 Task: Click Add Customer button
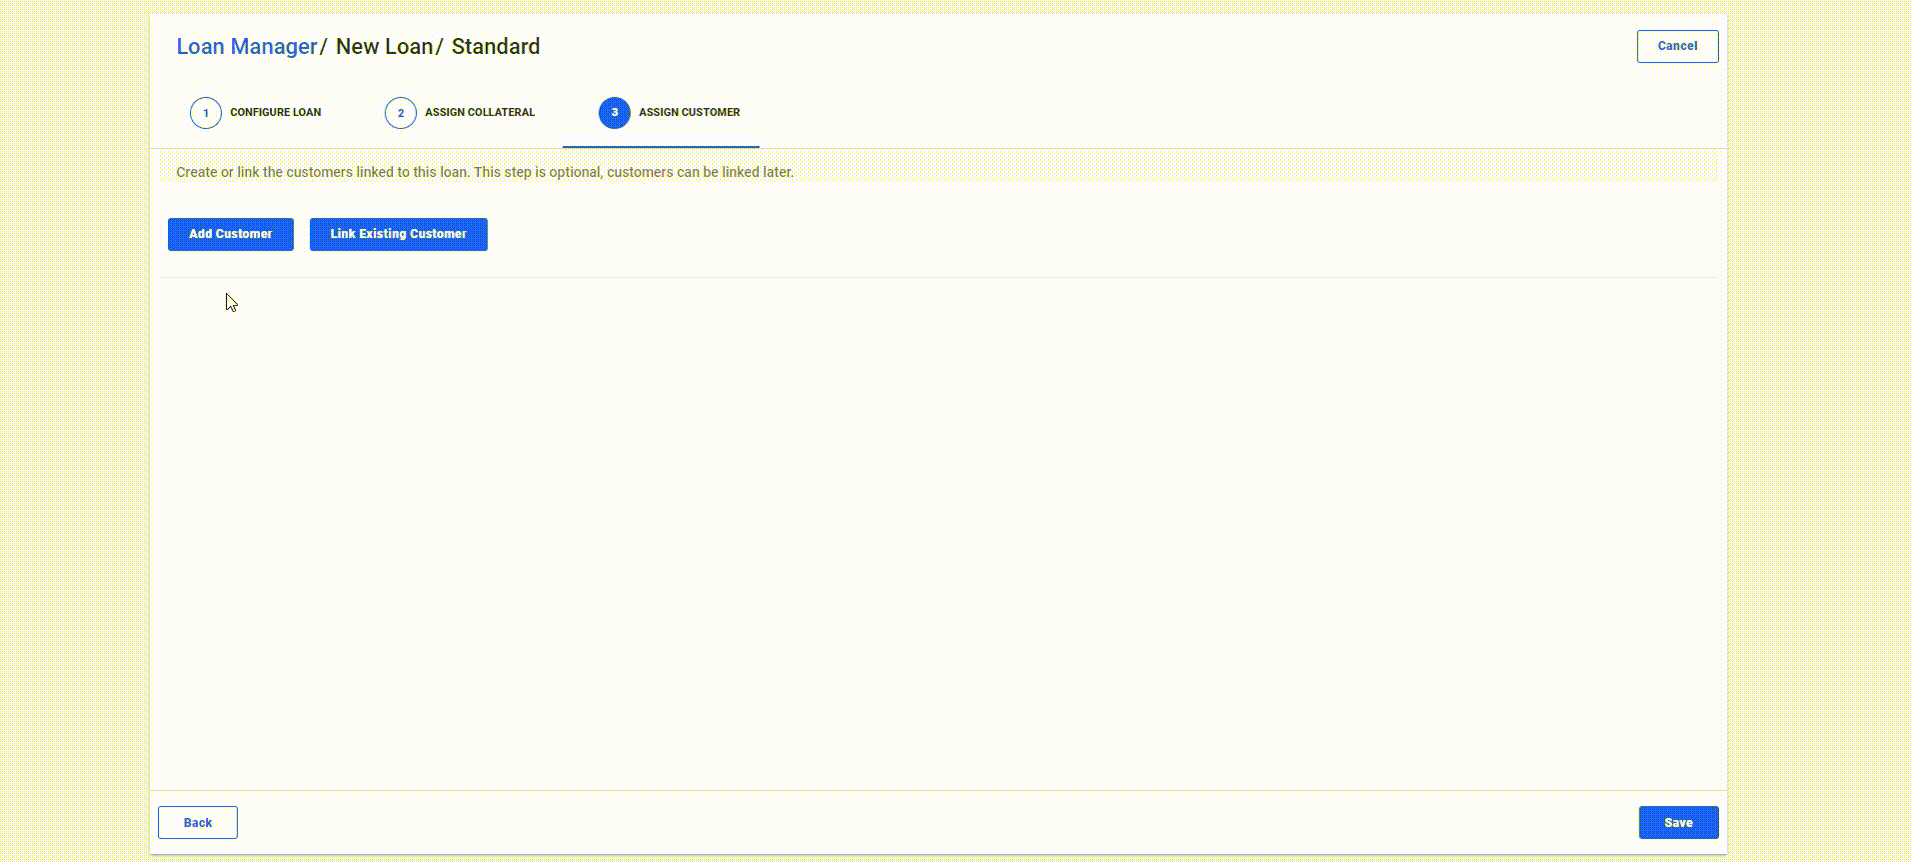pos(231,234)
